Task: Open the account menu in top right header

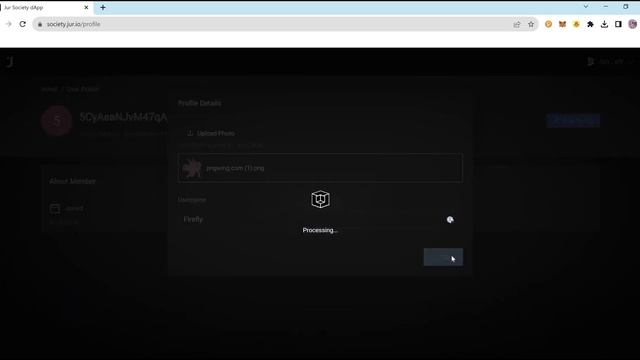Action: (x=610, y=62)
